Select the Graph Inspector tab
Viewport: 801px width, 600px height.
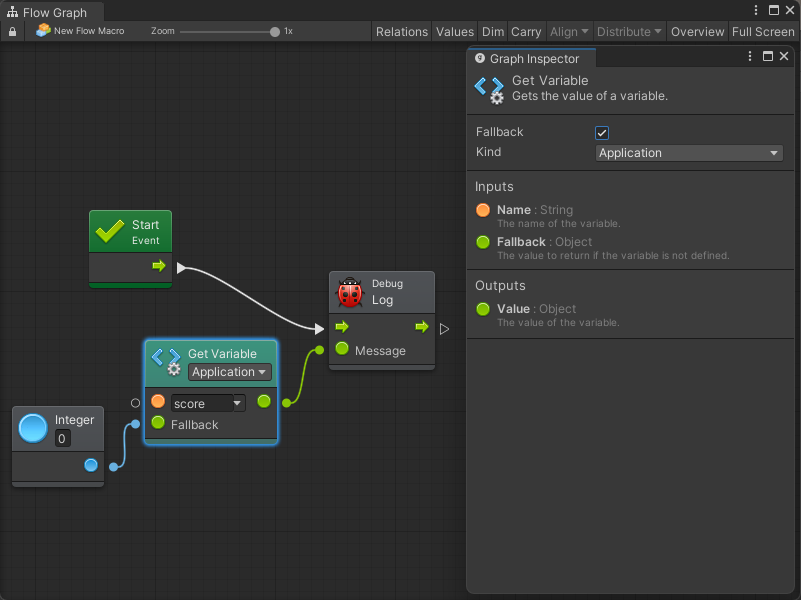pos(533,58)
